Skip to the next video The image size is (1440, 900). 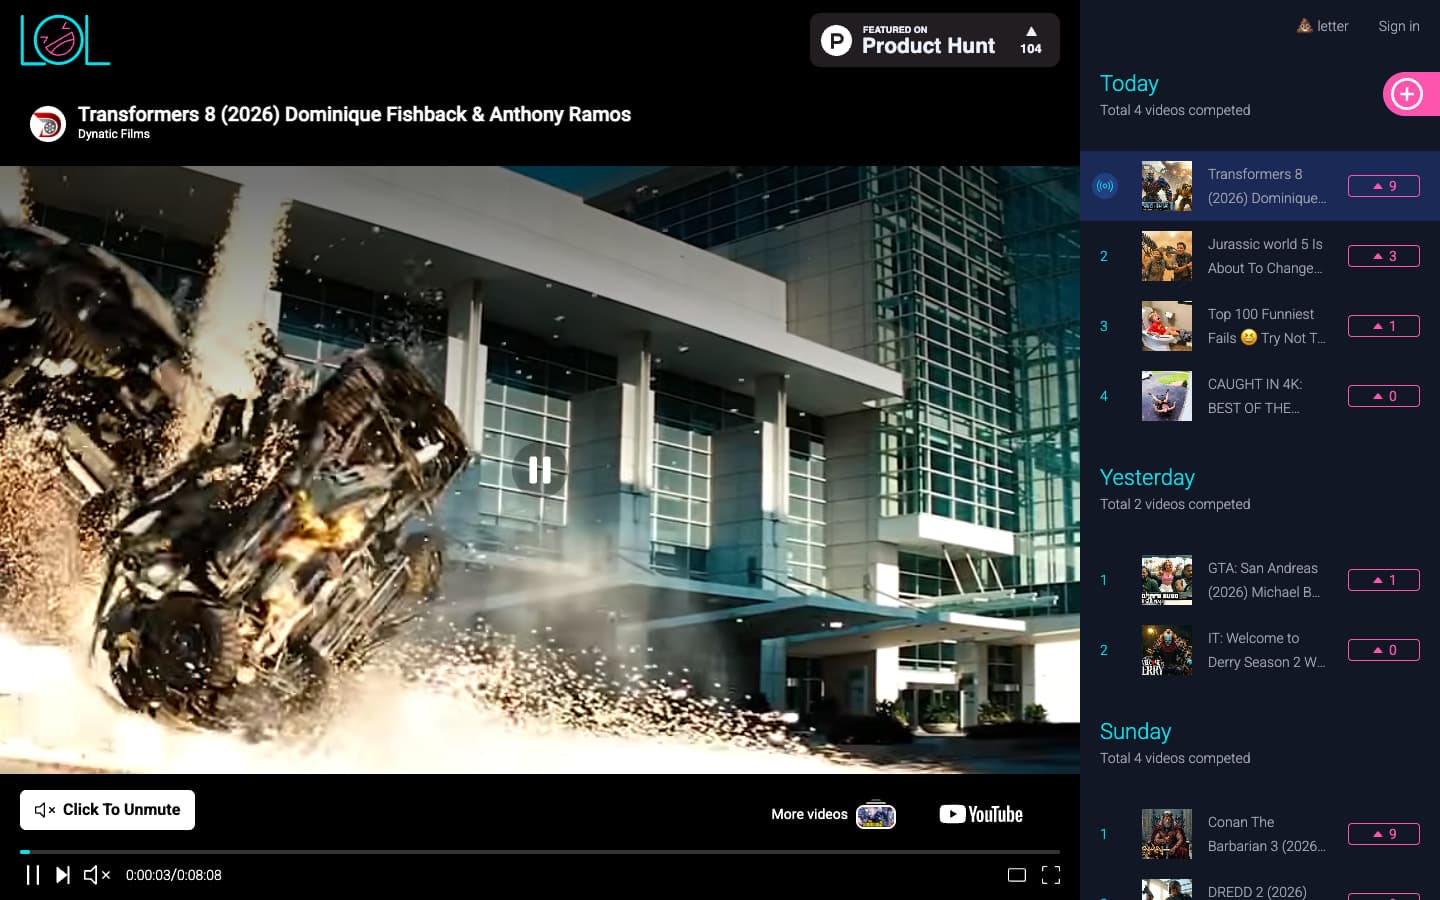pyautogui.click(x=63, y=875)
